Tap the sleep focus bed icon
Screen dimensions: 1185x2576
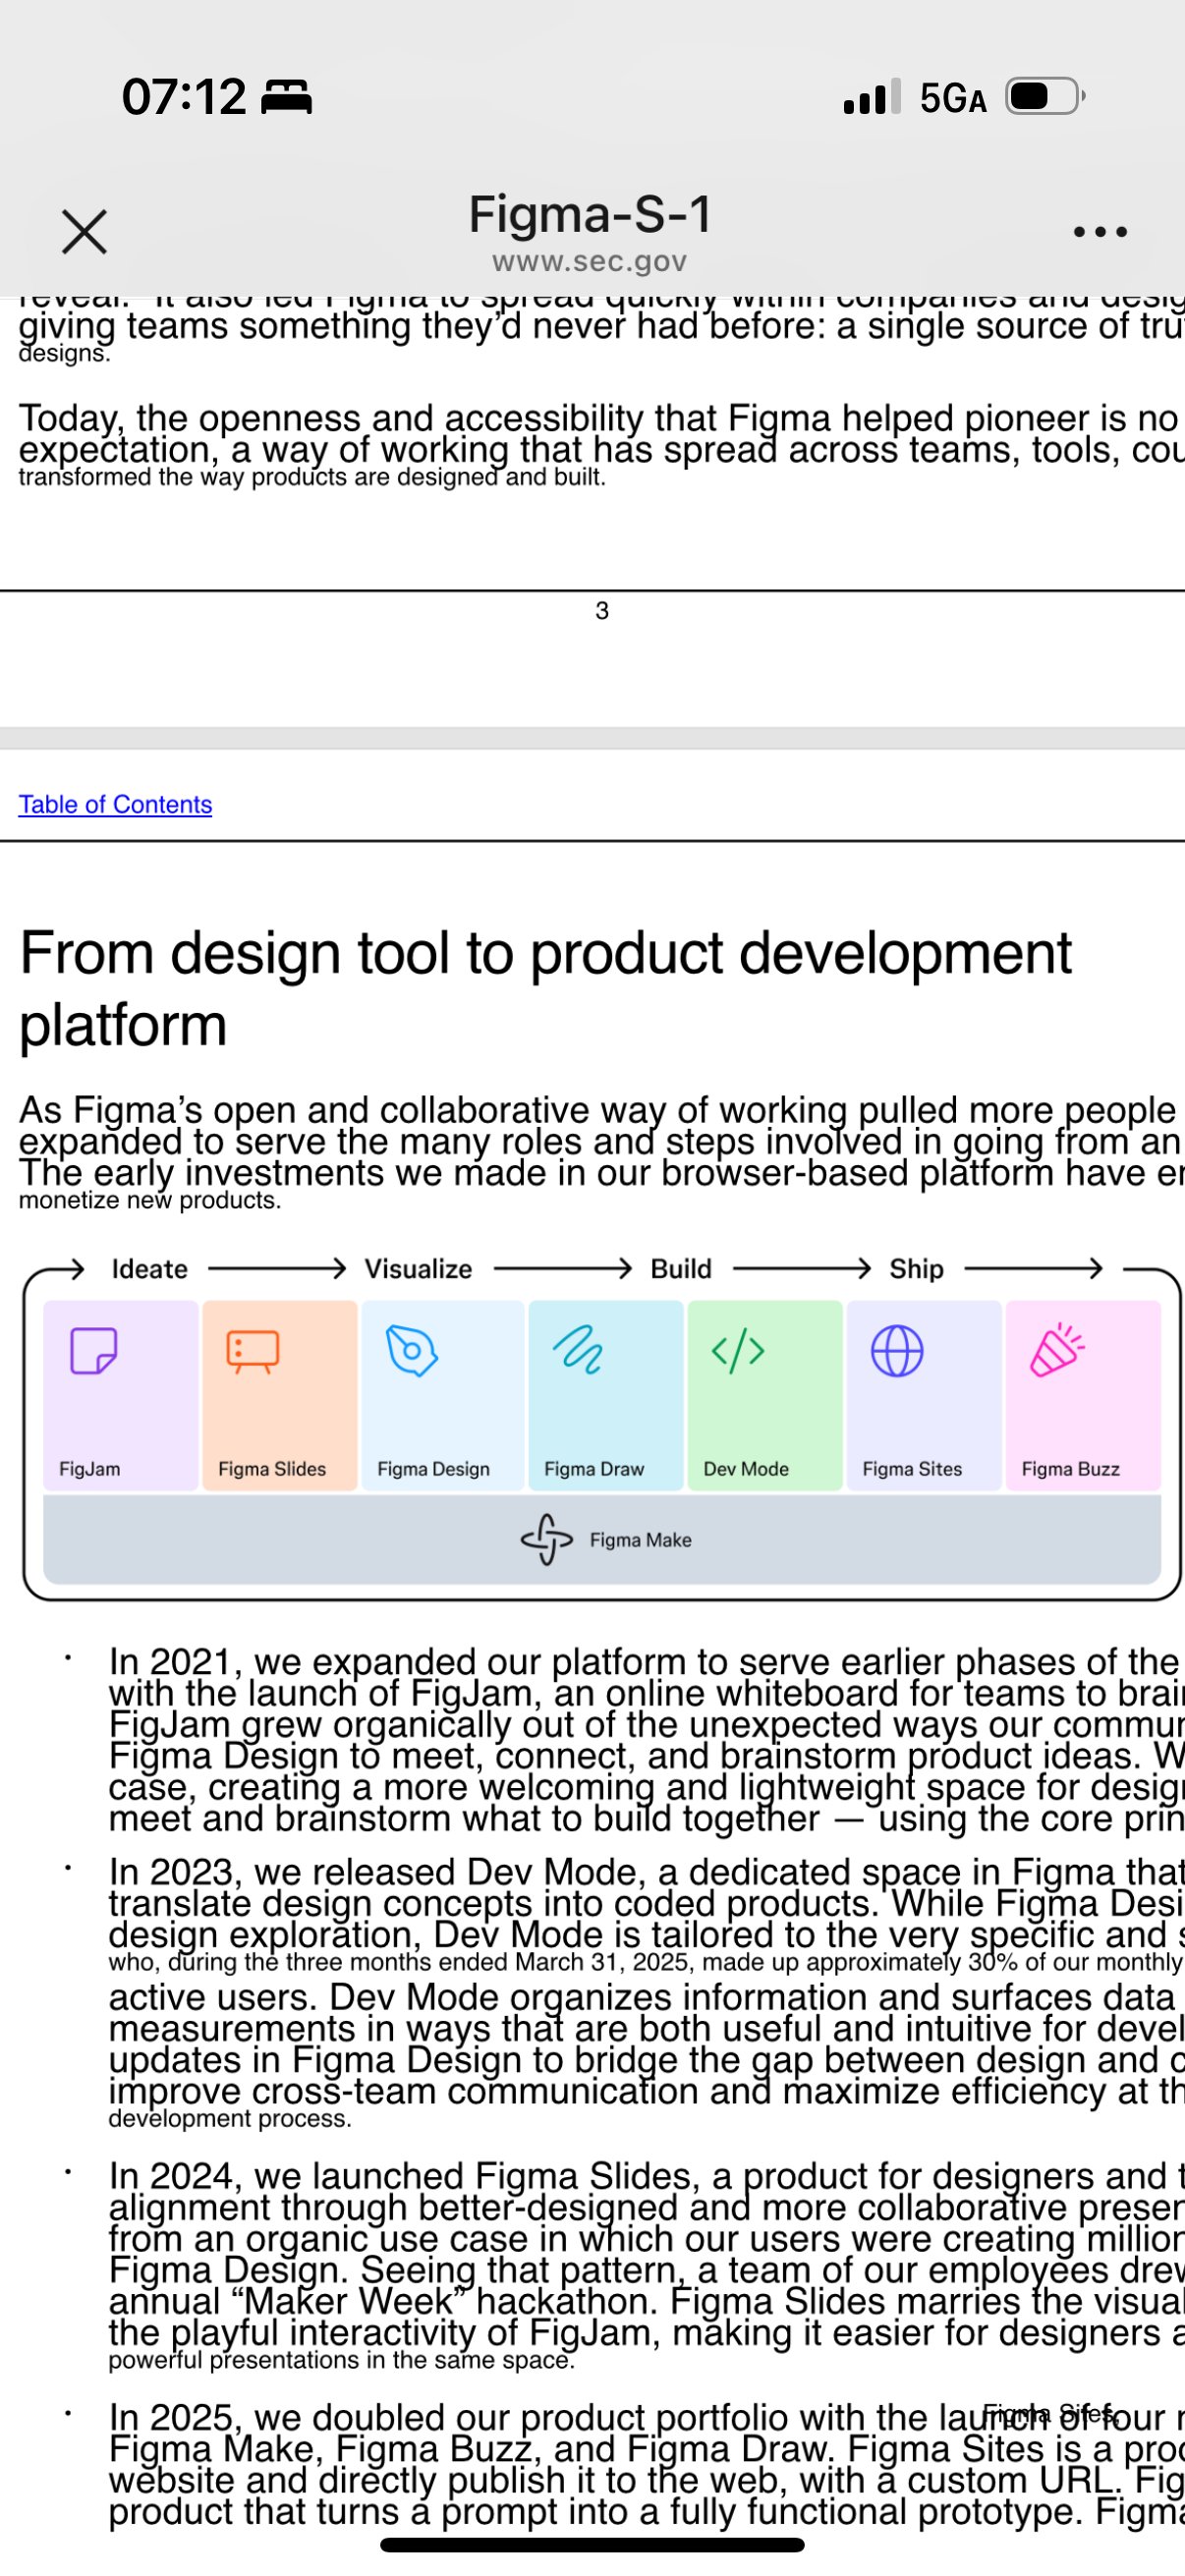(x=286, y=97)
